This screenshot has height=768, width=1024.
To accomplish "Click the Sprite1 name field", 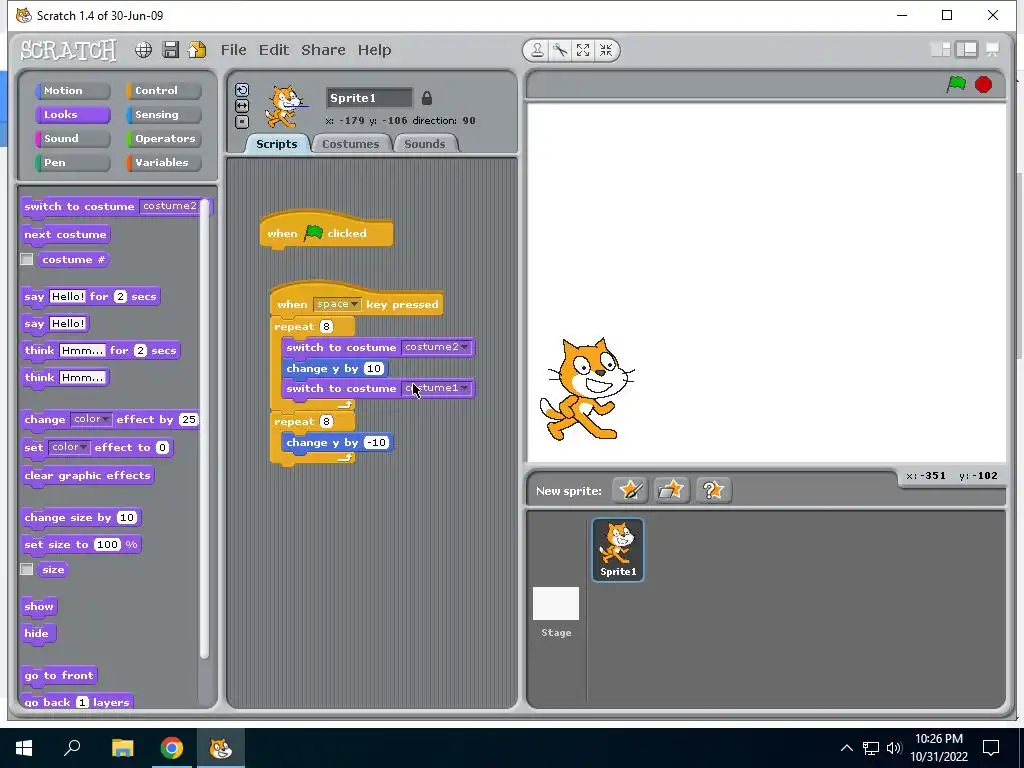I will coord(369,98).
